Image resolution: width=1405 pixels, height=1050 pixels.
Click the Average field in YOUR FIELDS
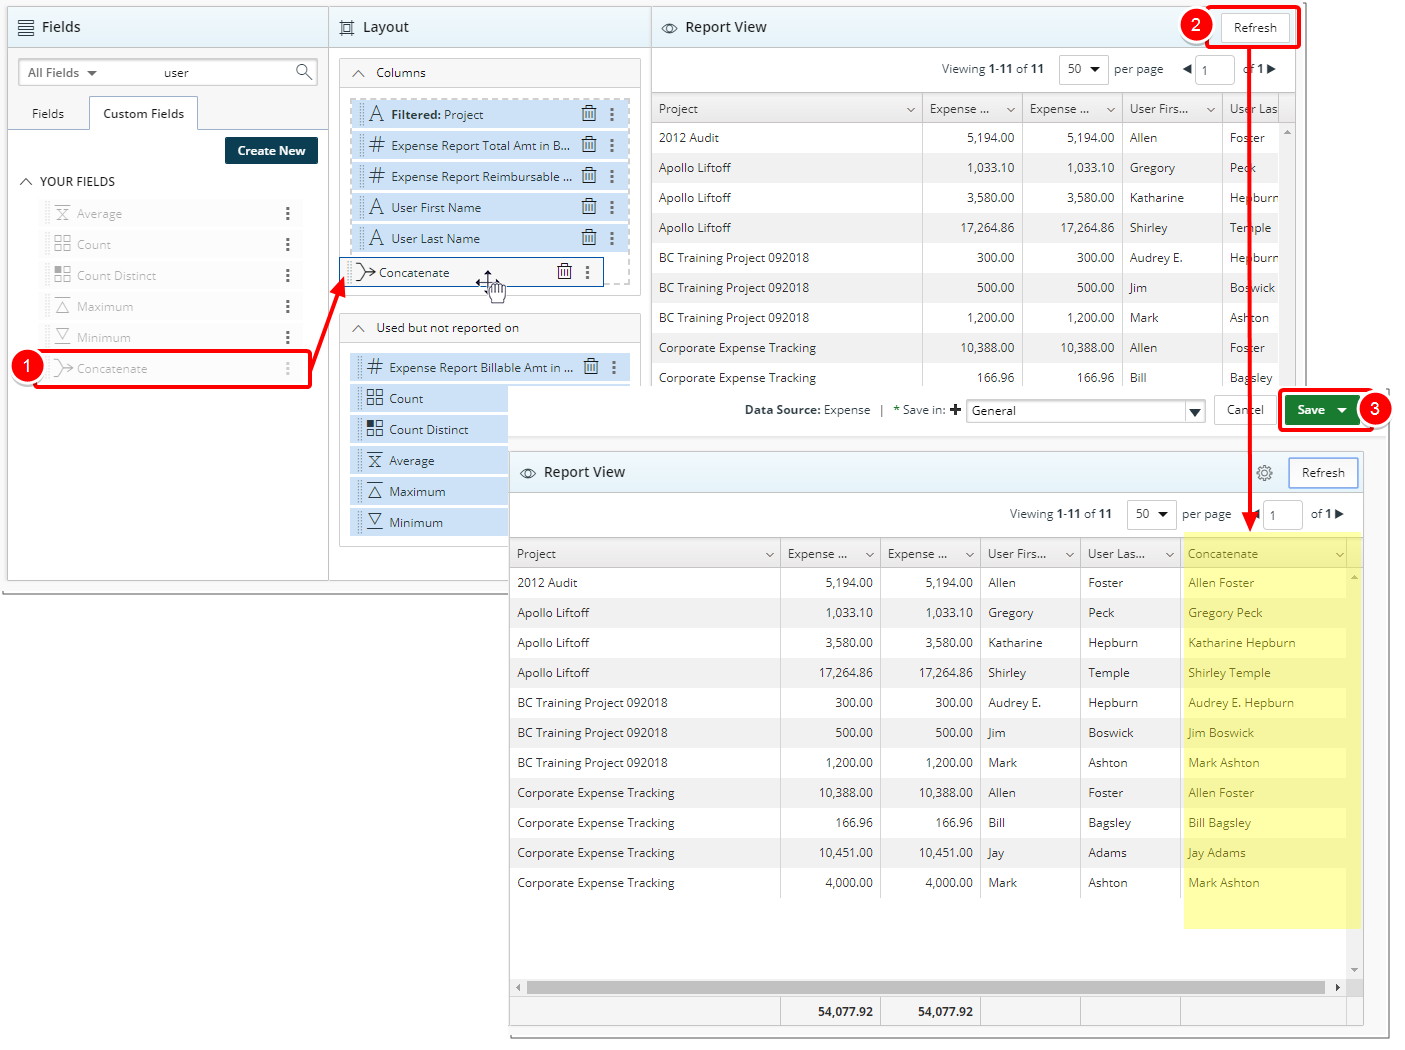point(170,214)
